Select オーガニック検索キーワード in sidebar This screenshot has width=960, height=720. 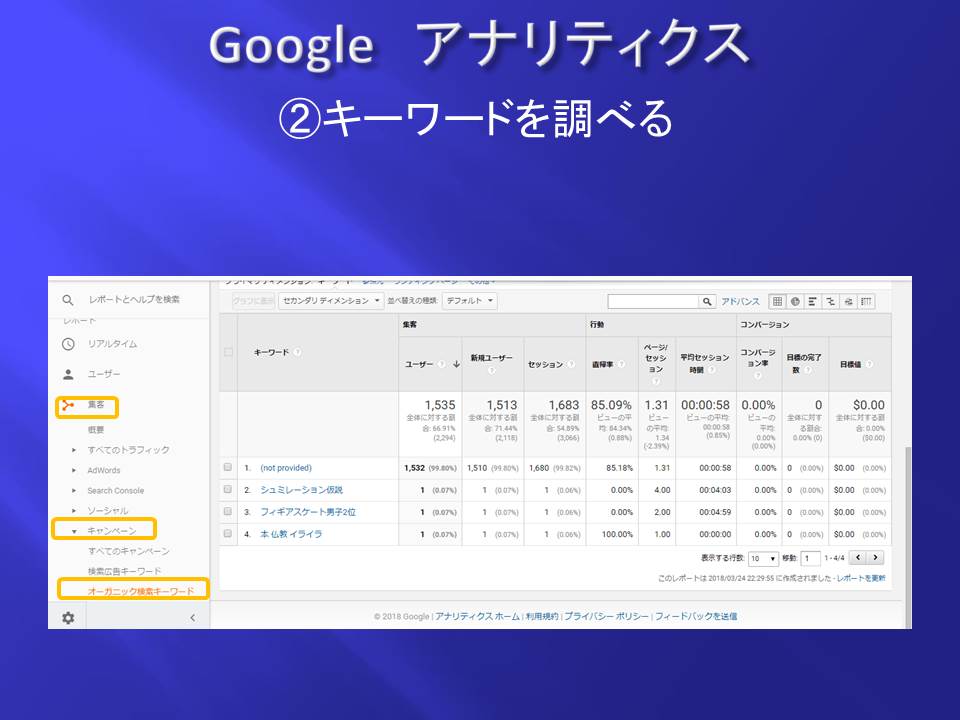(x=141, y=591)
